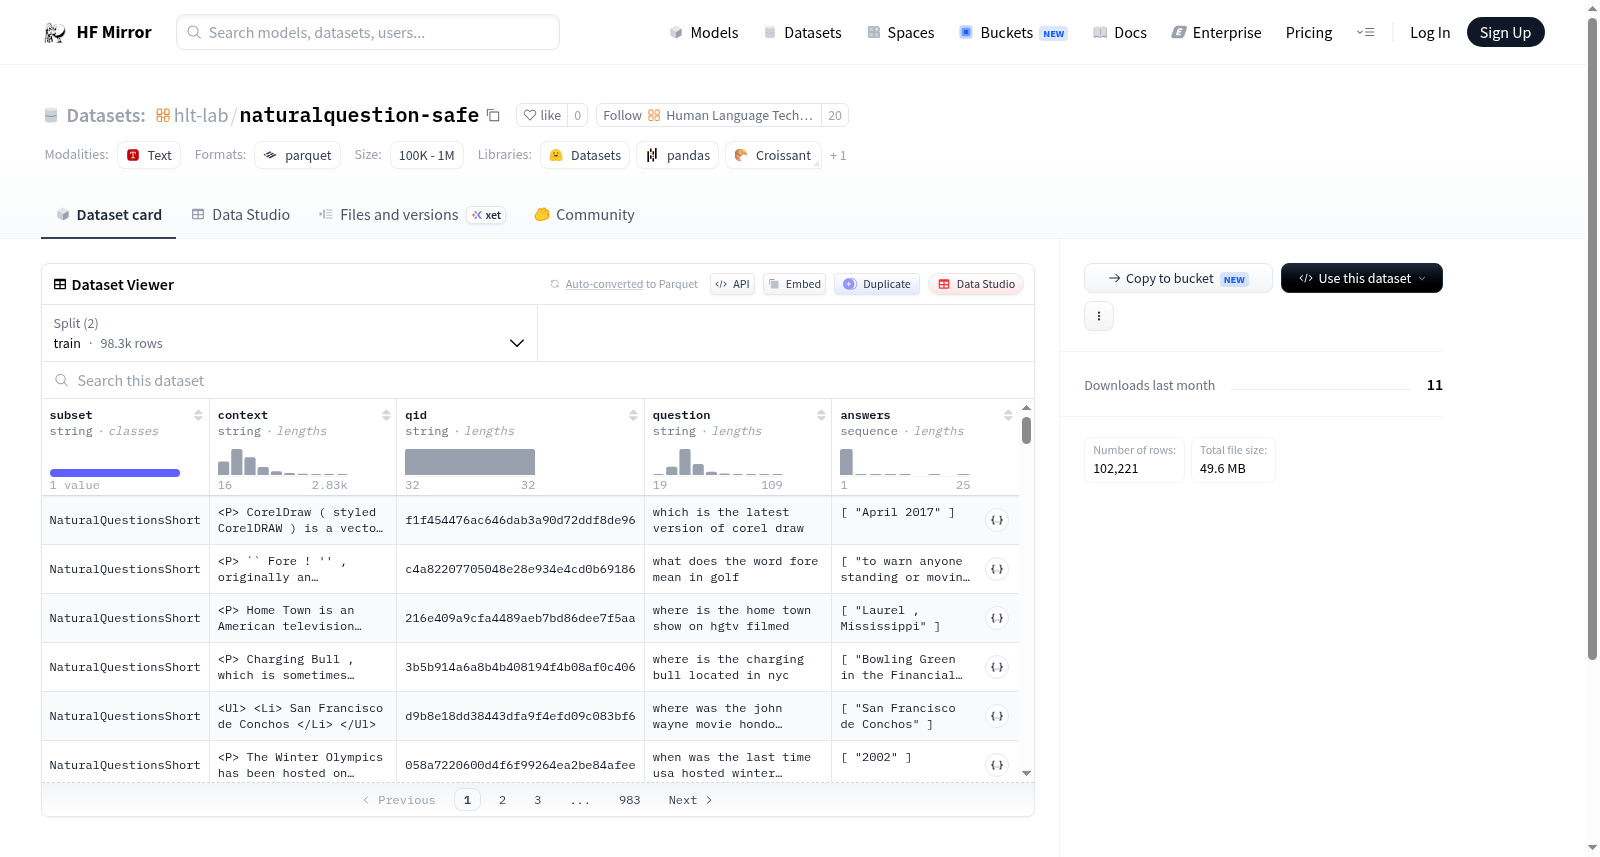Image resolution: width=1600 pixels, height=857 pixels.
Task: Expand row with answer "2002"
Action: pyautogui.click(x=997, y=765)
